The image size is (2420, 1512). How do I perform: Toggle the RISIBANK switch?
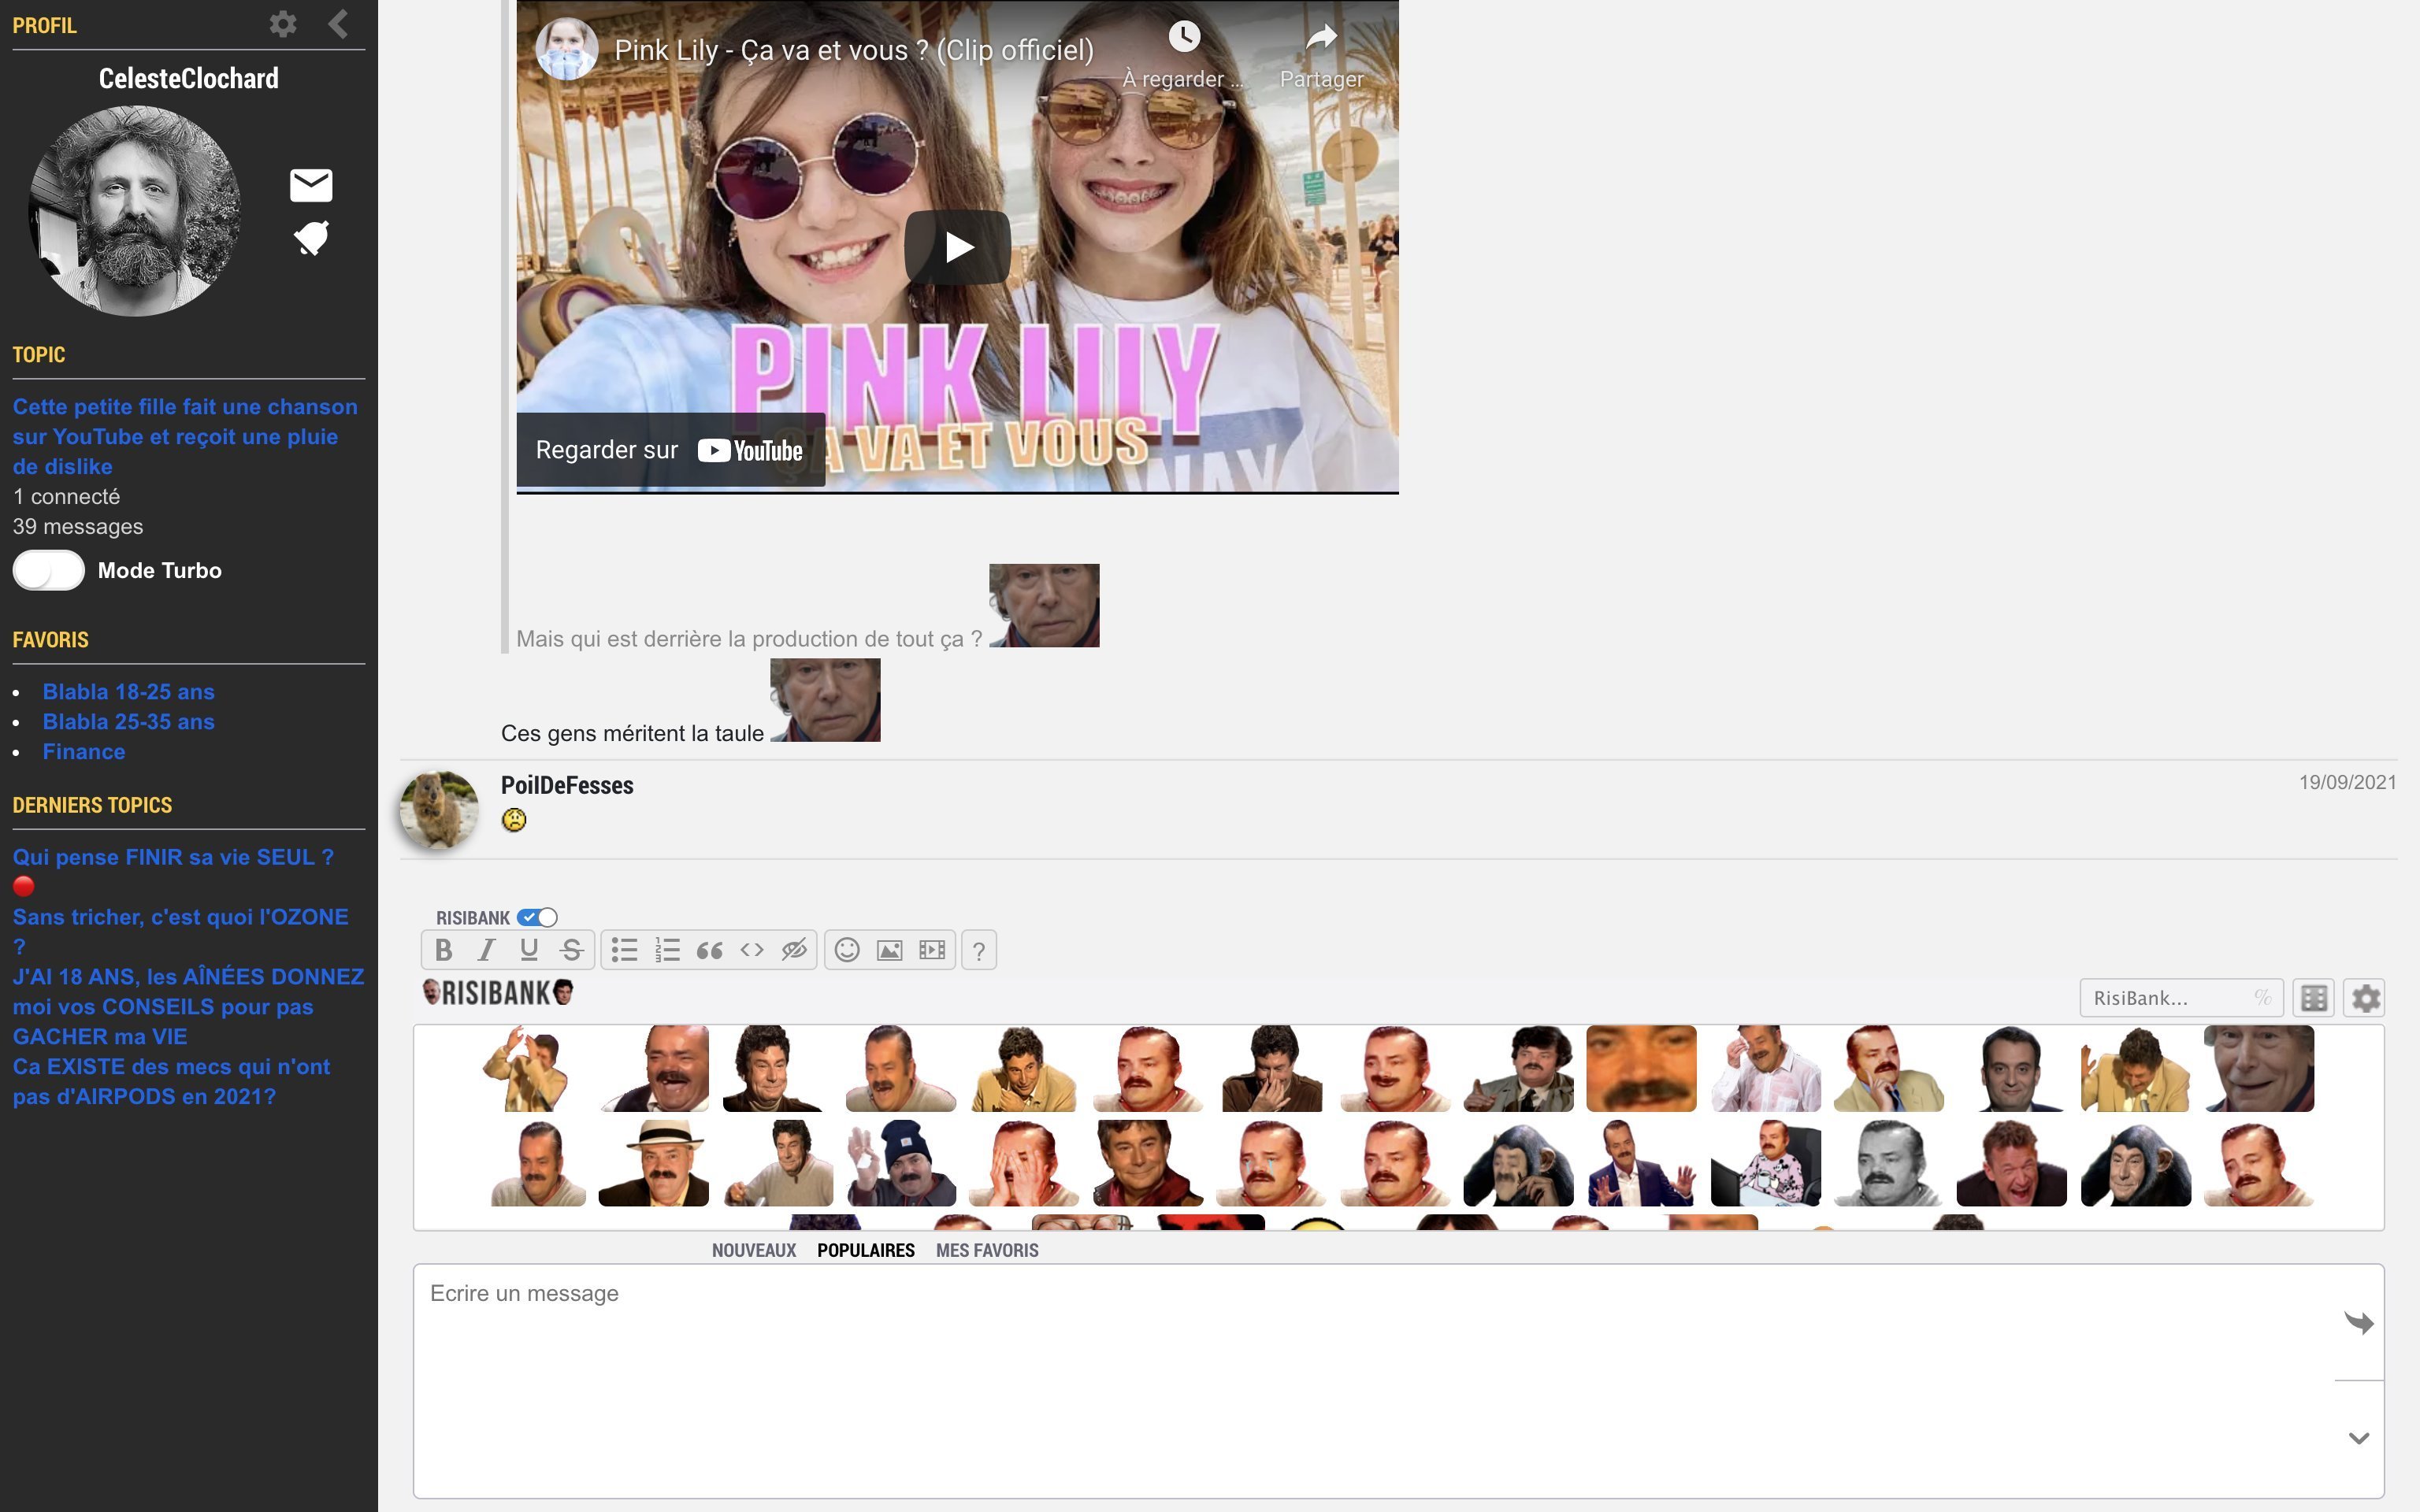tap(537, 917)
